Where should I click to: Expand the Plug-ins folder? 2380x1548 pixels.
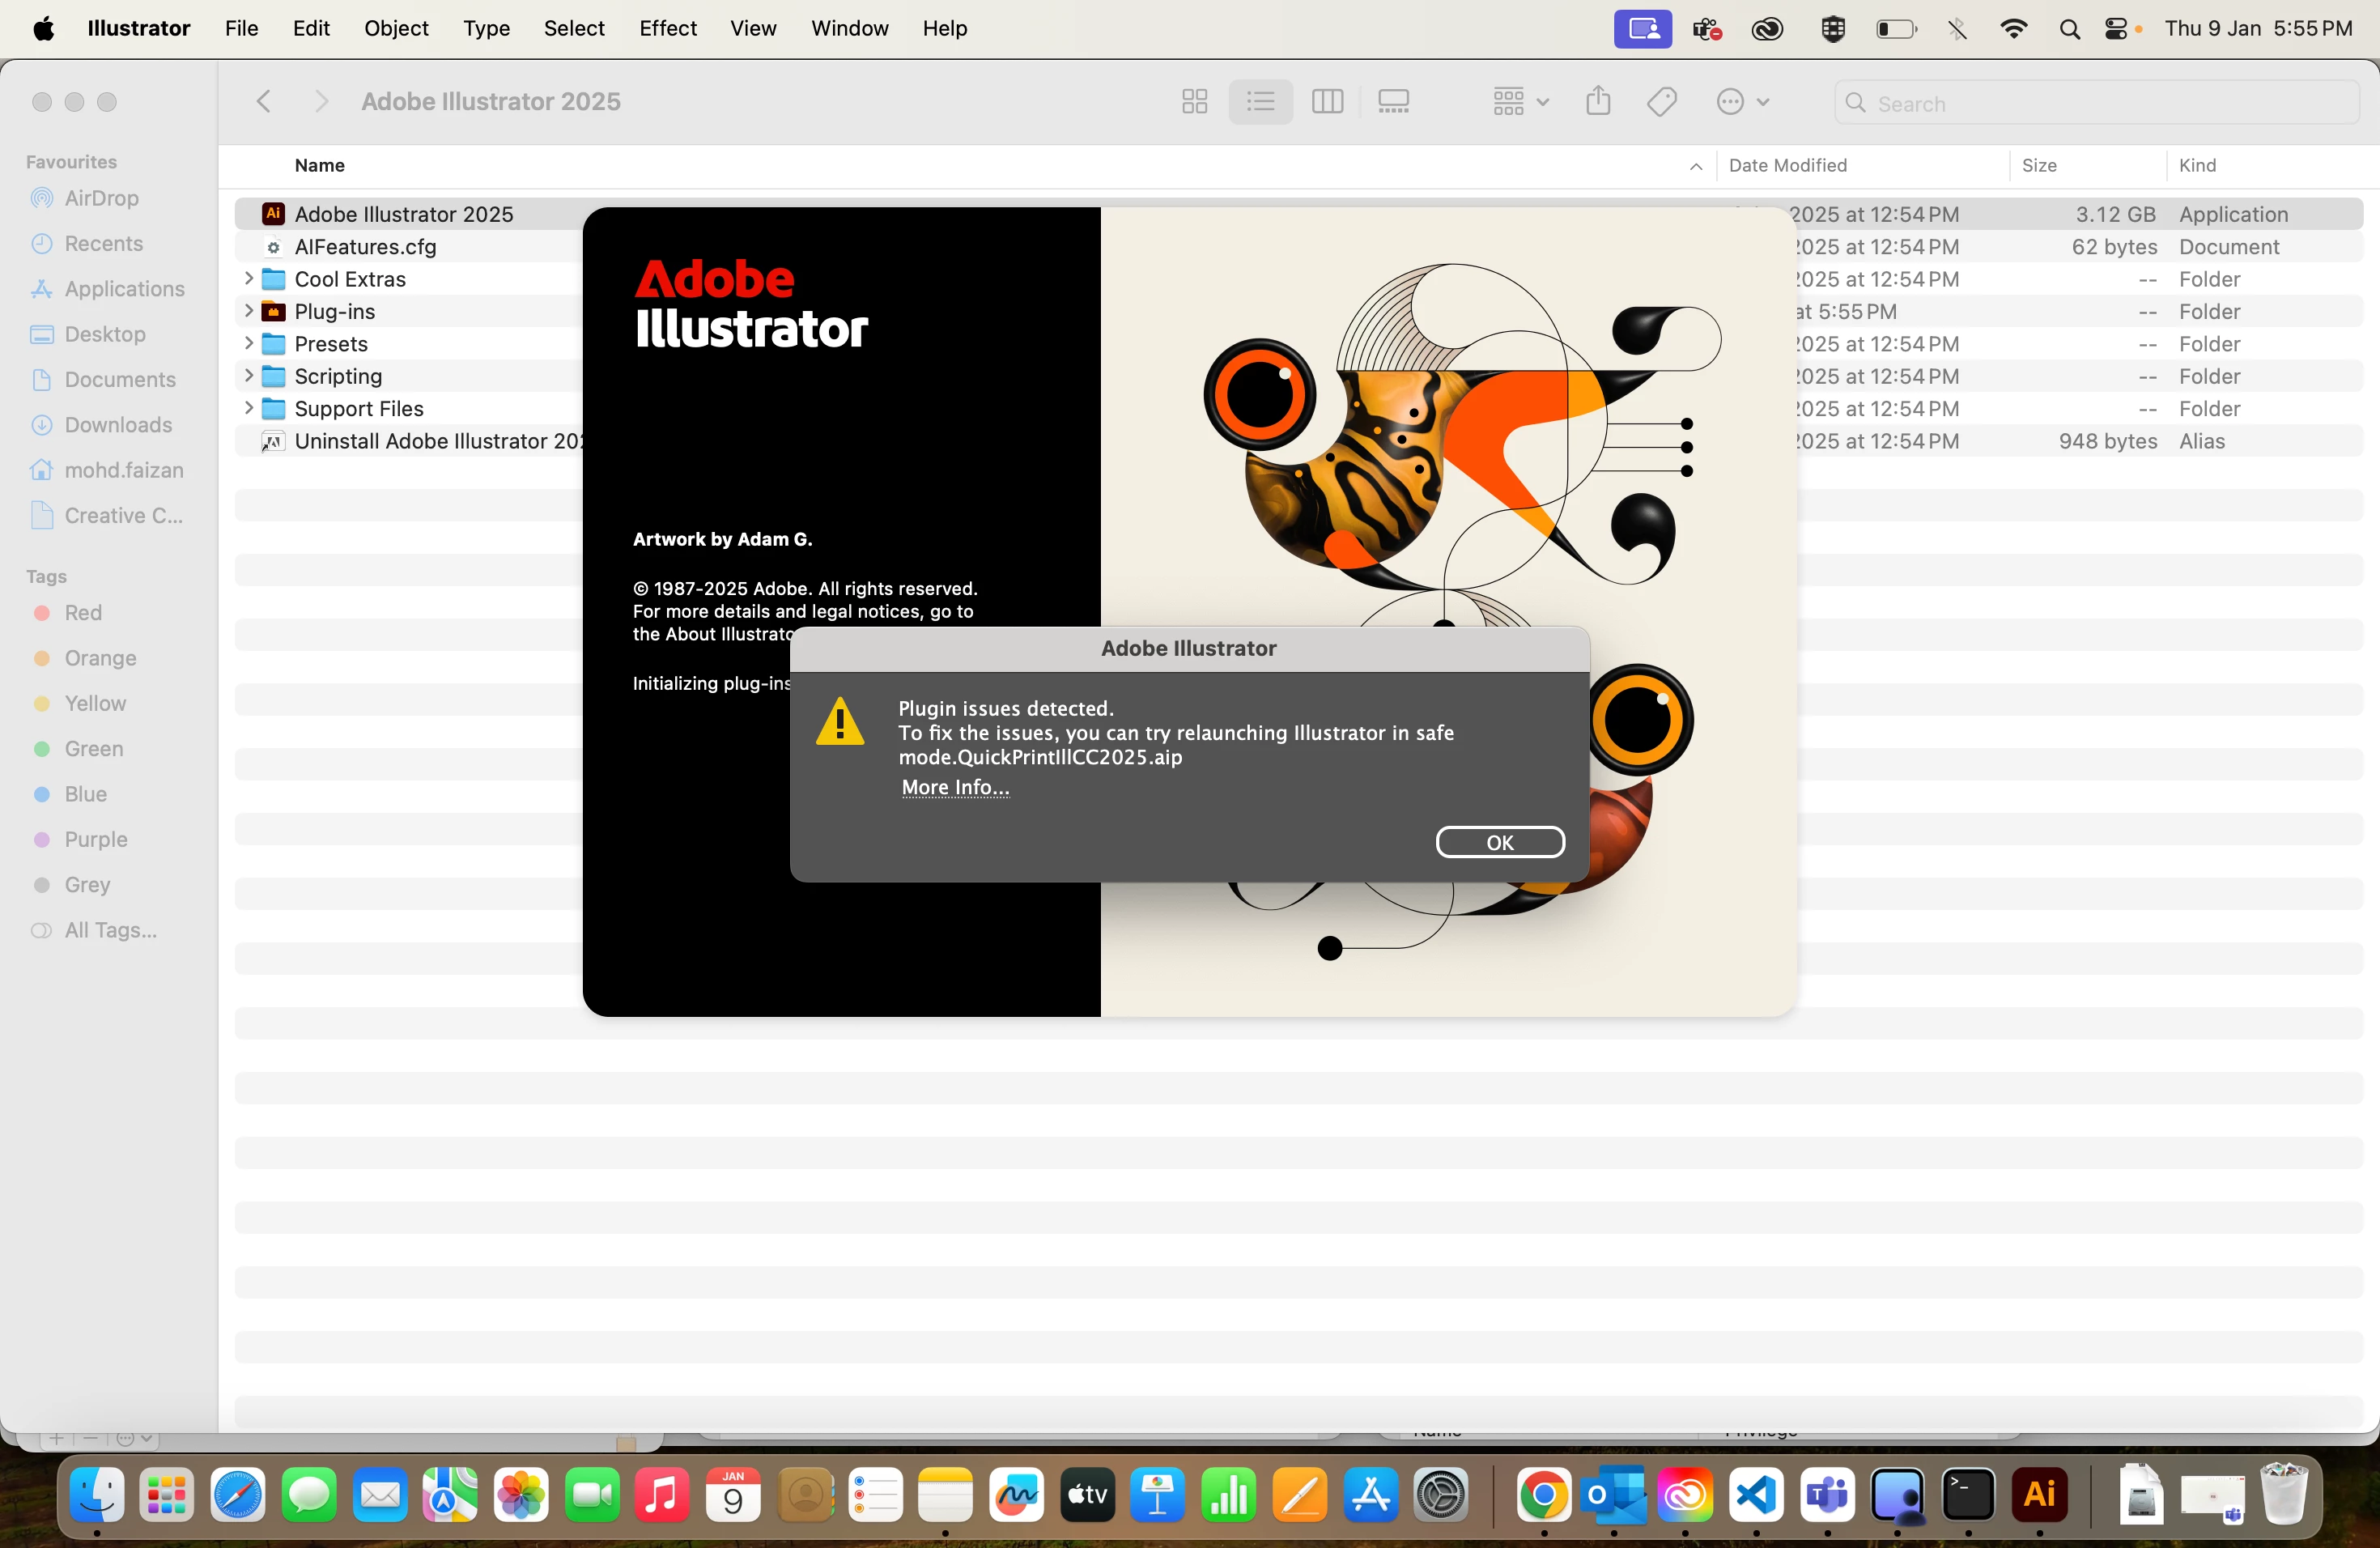point(248,311)
